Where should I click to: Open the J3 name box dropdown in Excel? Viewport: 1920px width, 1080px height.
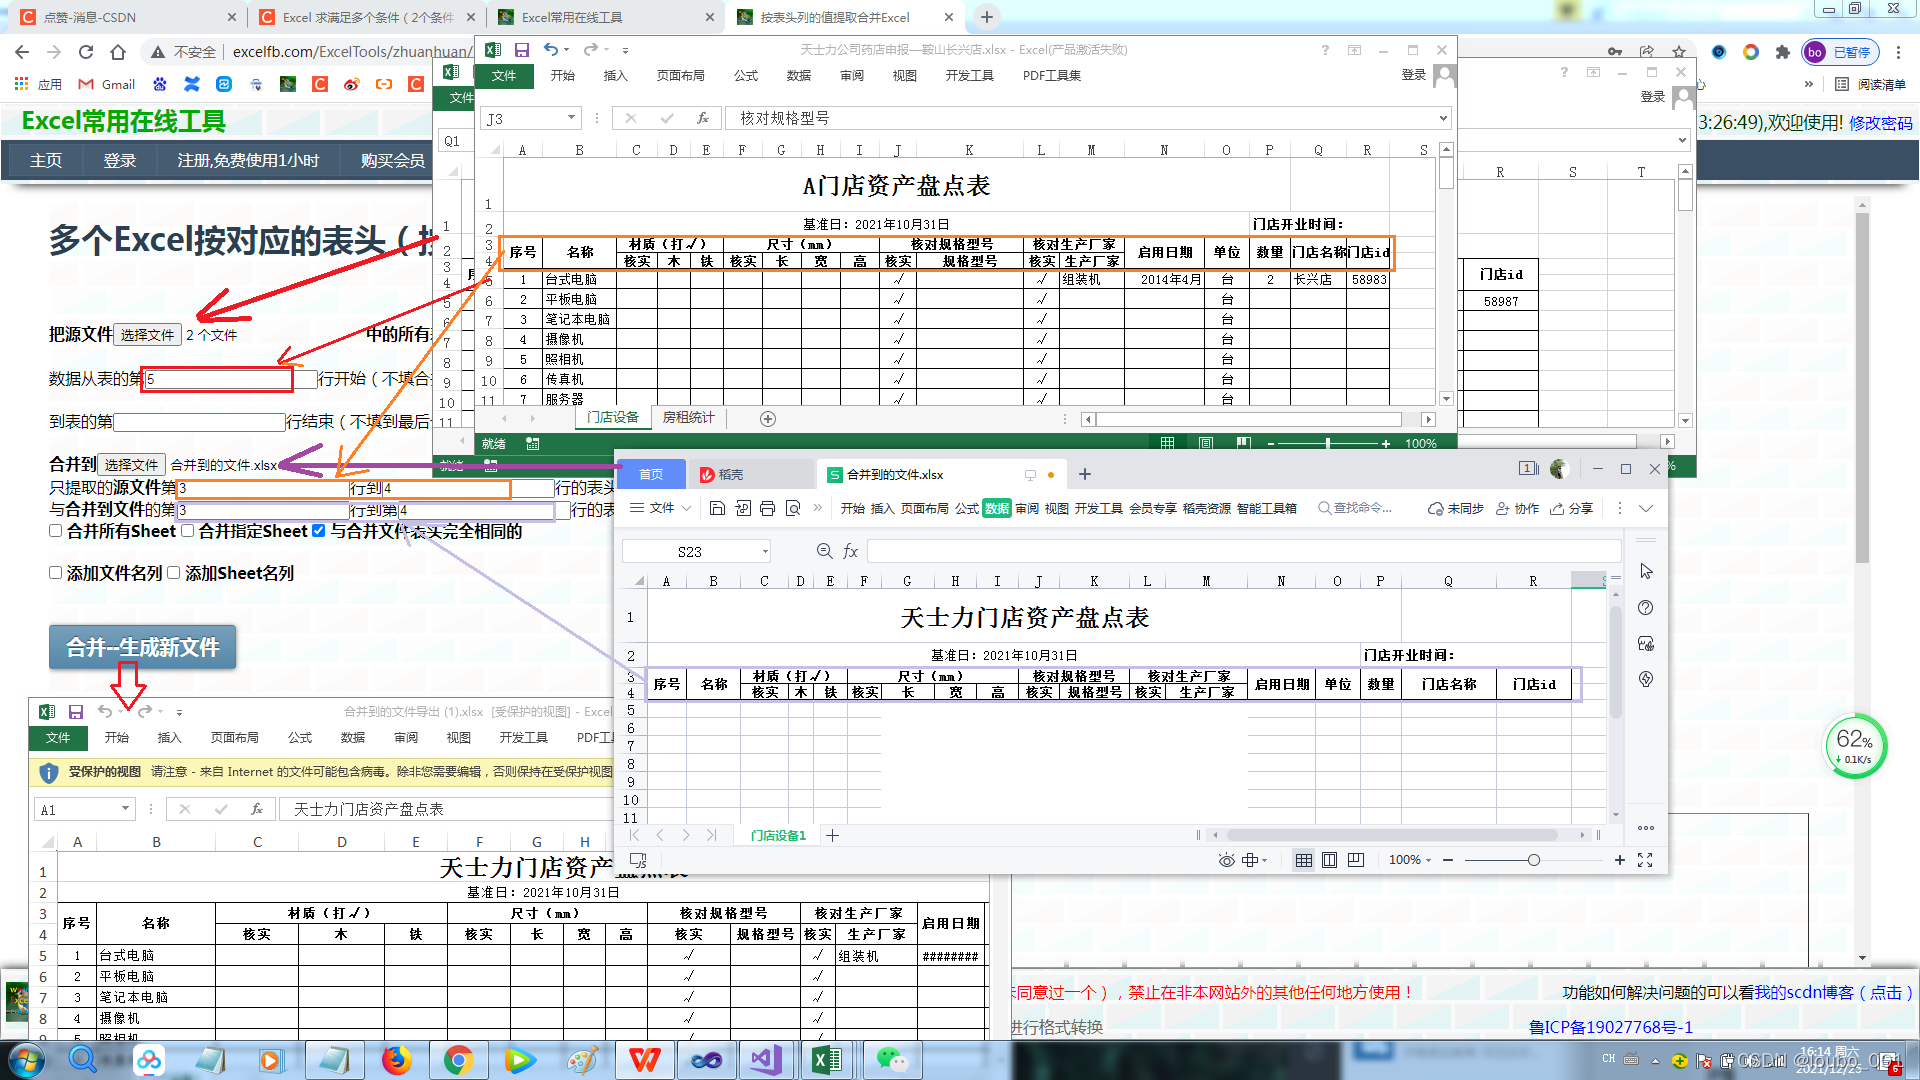[x=571, y=118]
